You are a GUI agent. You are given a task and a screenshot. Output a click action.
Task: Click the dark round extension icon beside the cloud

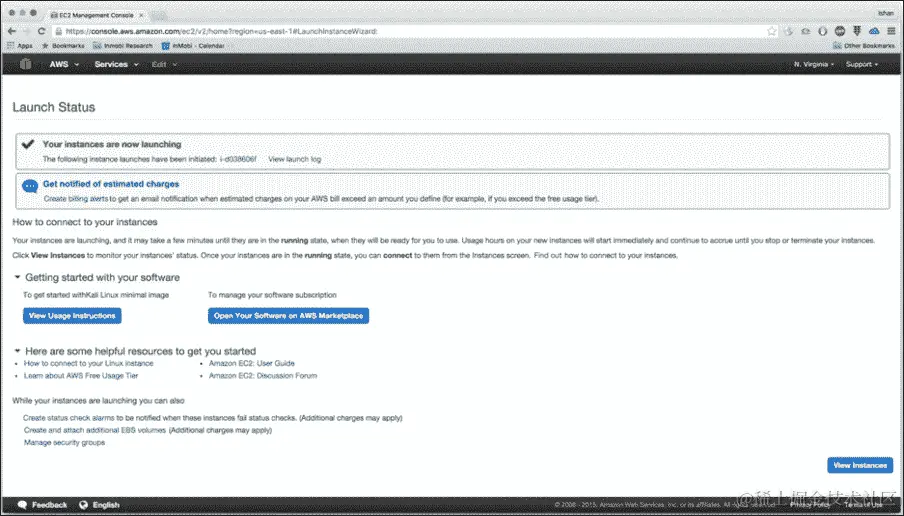tap(840, 31)
